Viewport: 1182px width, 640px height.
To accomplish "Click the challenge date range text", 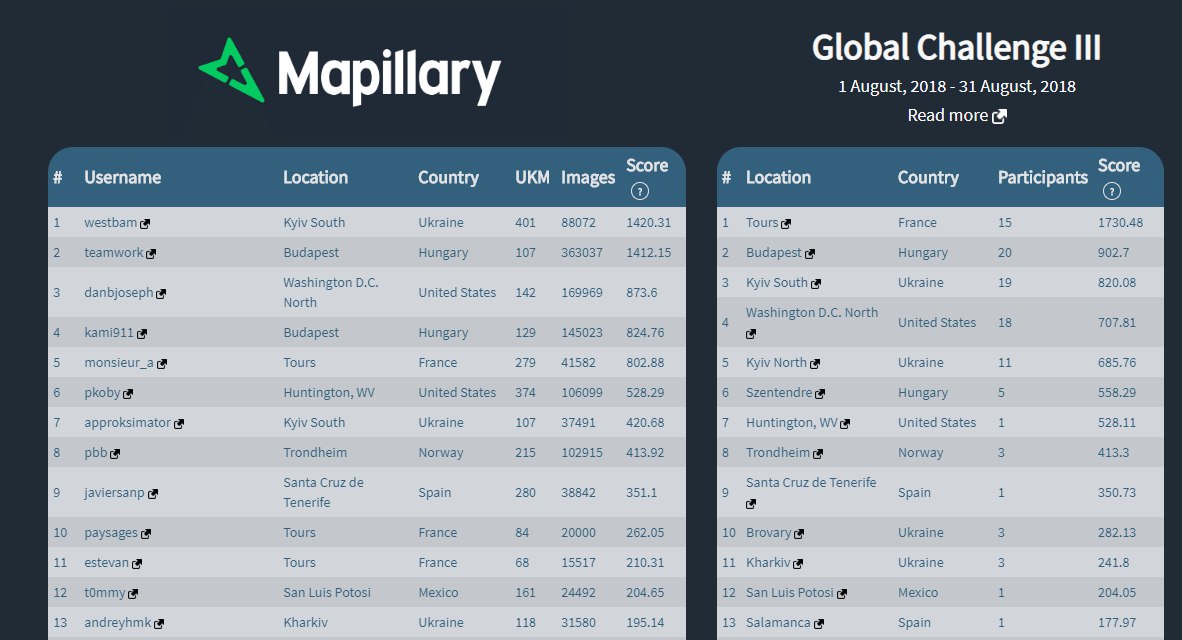I will click(957, 86).
